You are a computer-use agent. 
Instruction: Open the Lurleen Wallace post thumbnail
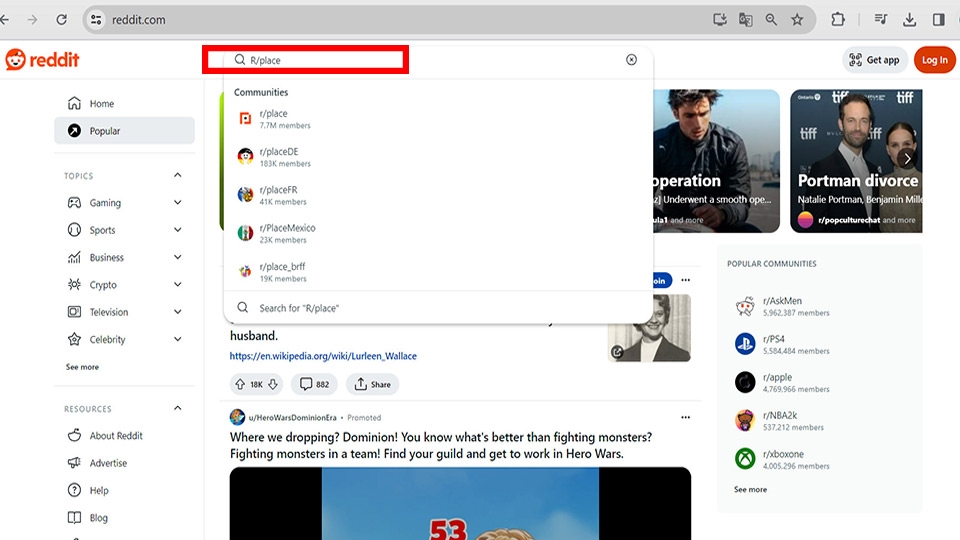coord(649,328)
